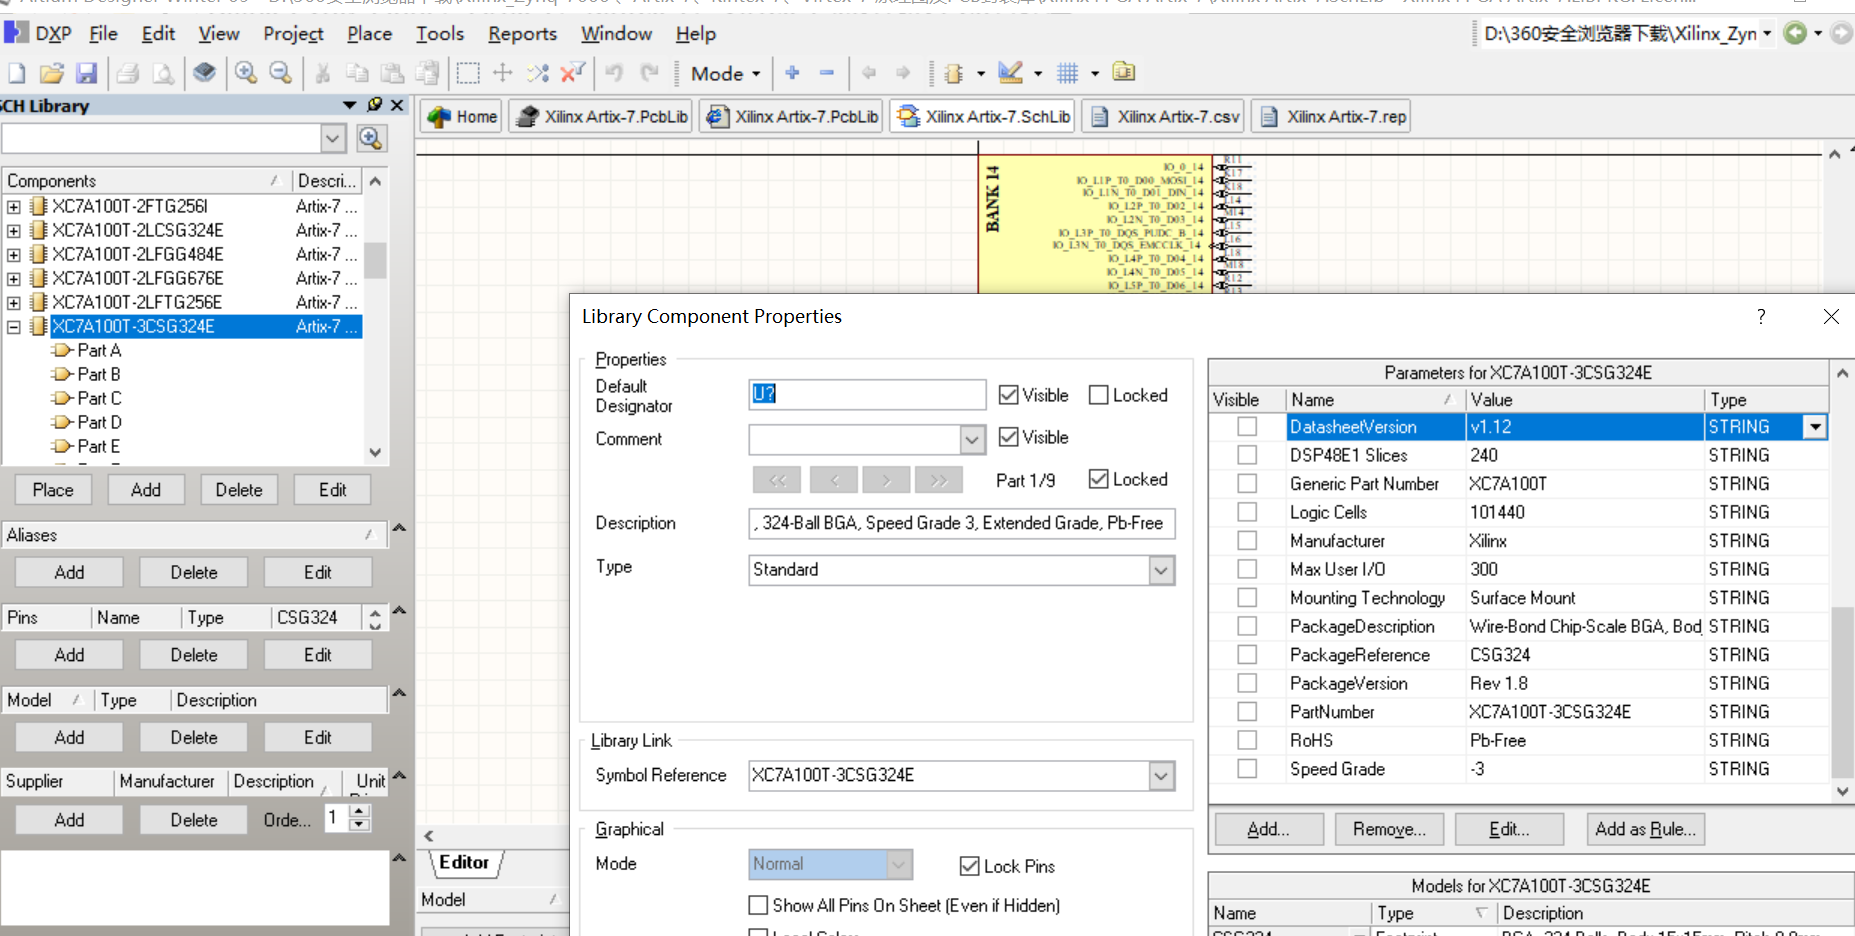Click Delete button in the Pins section
The image size is (1855, 936).
[x=194, y=655]
